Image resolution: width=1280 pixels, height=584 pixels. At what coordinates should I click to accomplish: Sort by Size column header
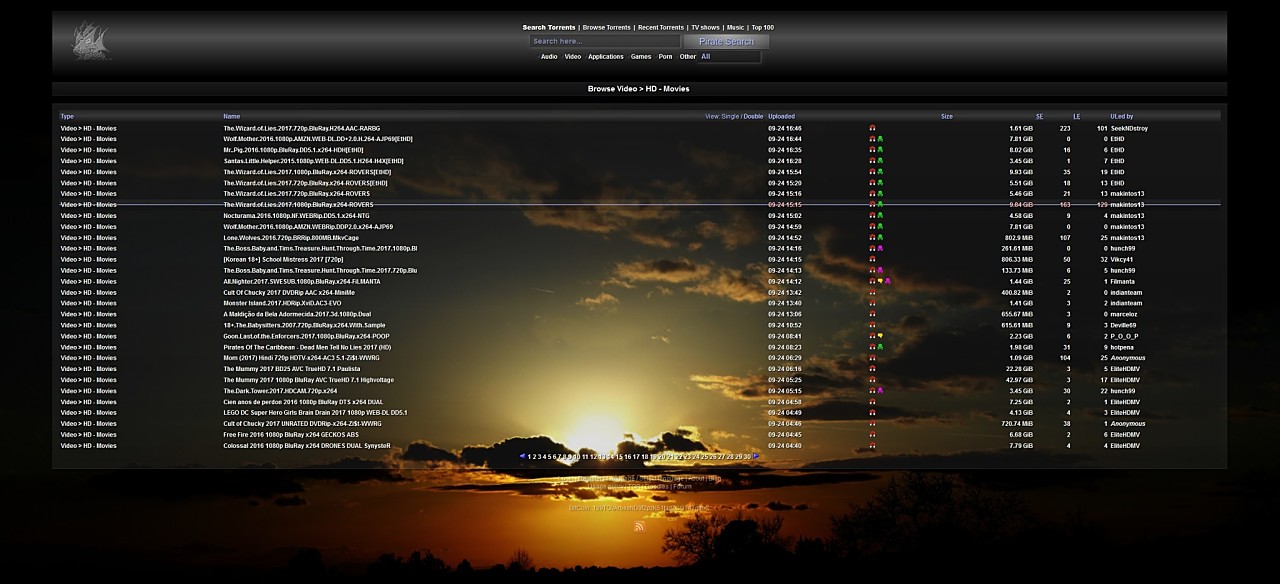[946, 117]
